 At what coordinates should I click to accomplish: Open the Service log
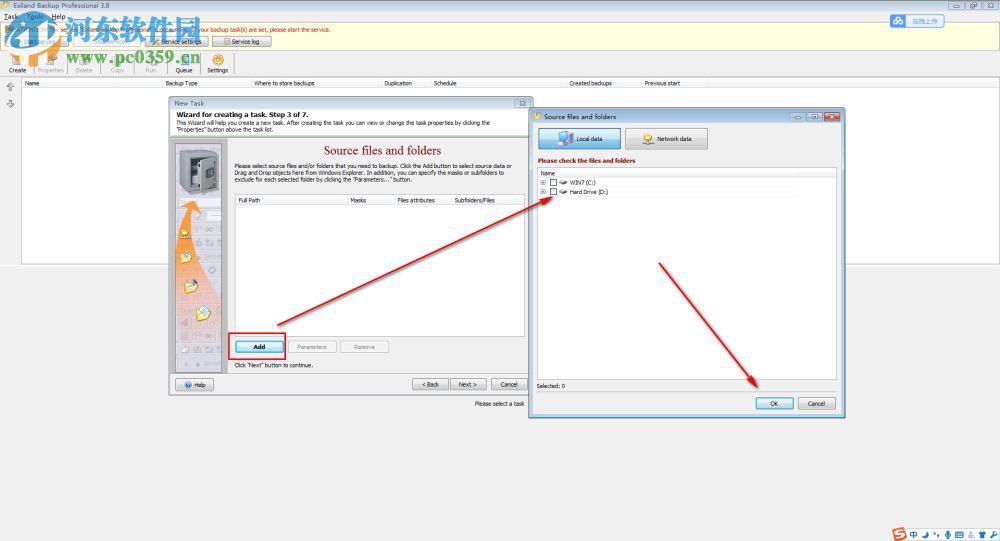[x=242, y=41]
